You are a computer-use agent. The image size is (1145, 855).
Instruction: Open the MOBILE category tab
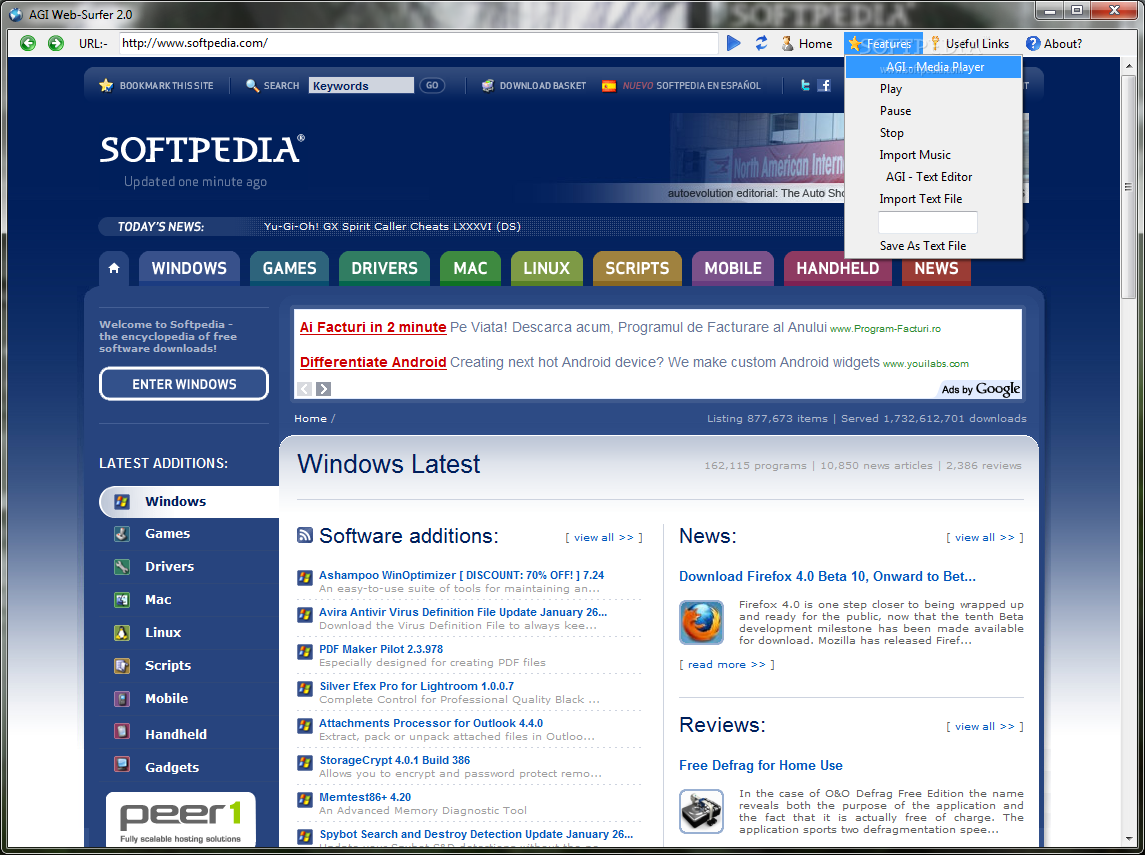732,268
